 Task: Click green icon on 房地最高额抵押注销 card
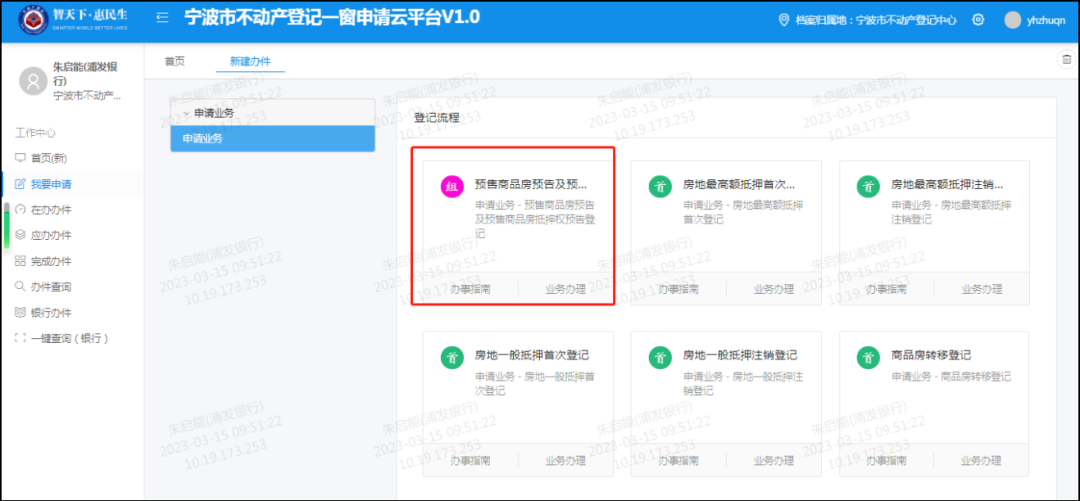[869, 186]
